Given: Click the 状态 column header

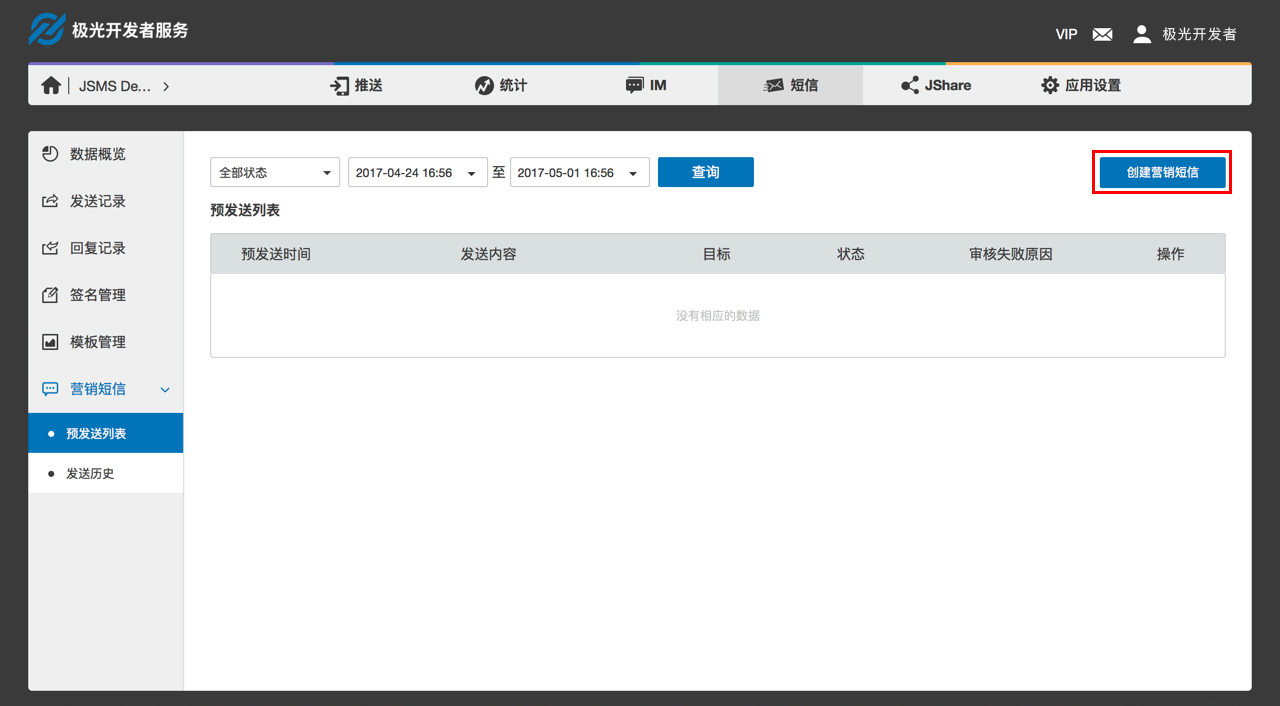Looking at the screenshot, I should pyautogui.click(x=851, y=254).
